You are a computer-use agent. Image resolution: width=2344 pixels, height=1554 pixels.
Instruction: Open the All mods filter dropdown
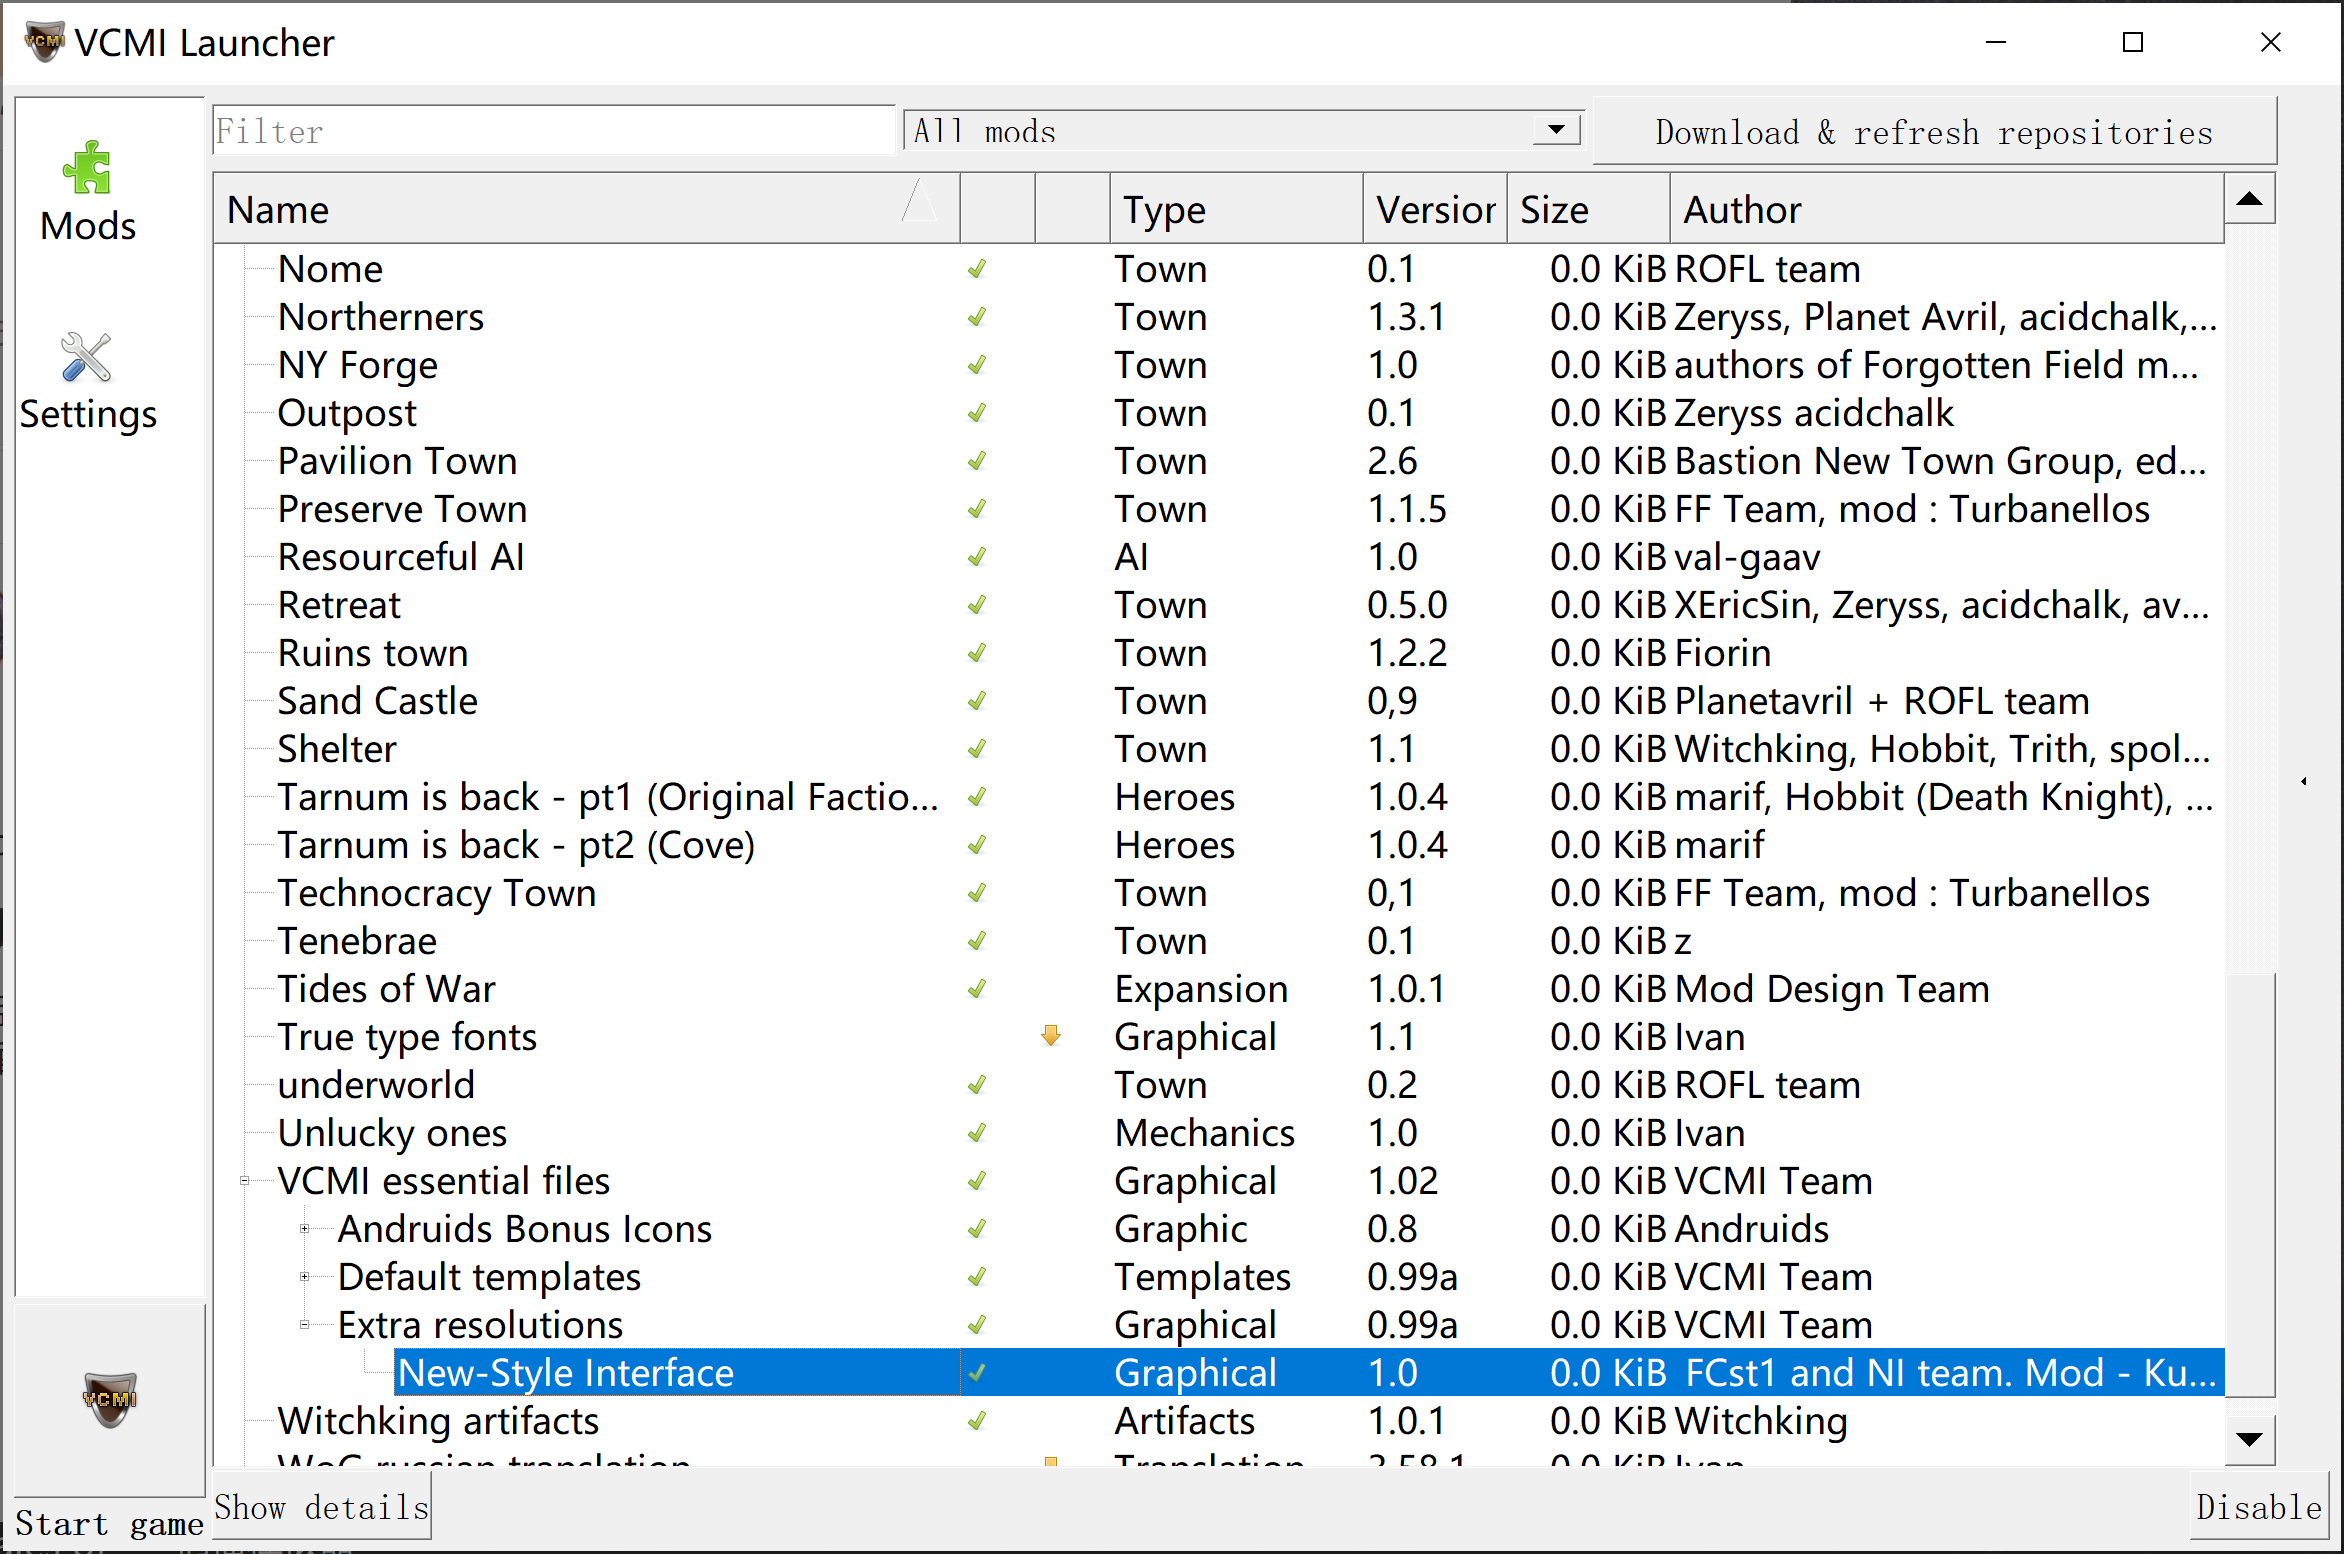tap(1556, 131)
